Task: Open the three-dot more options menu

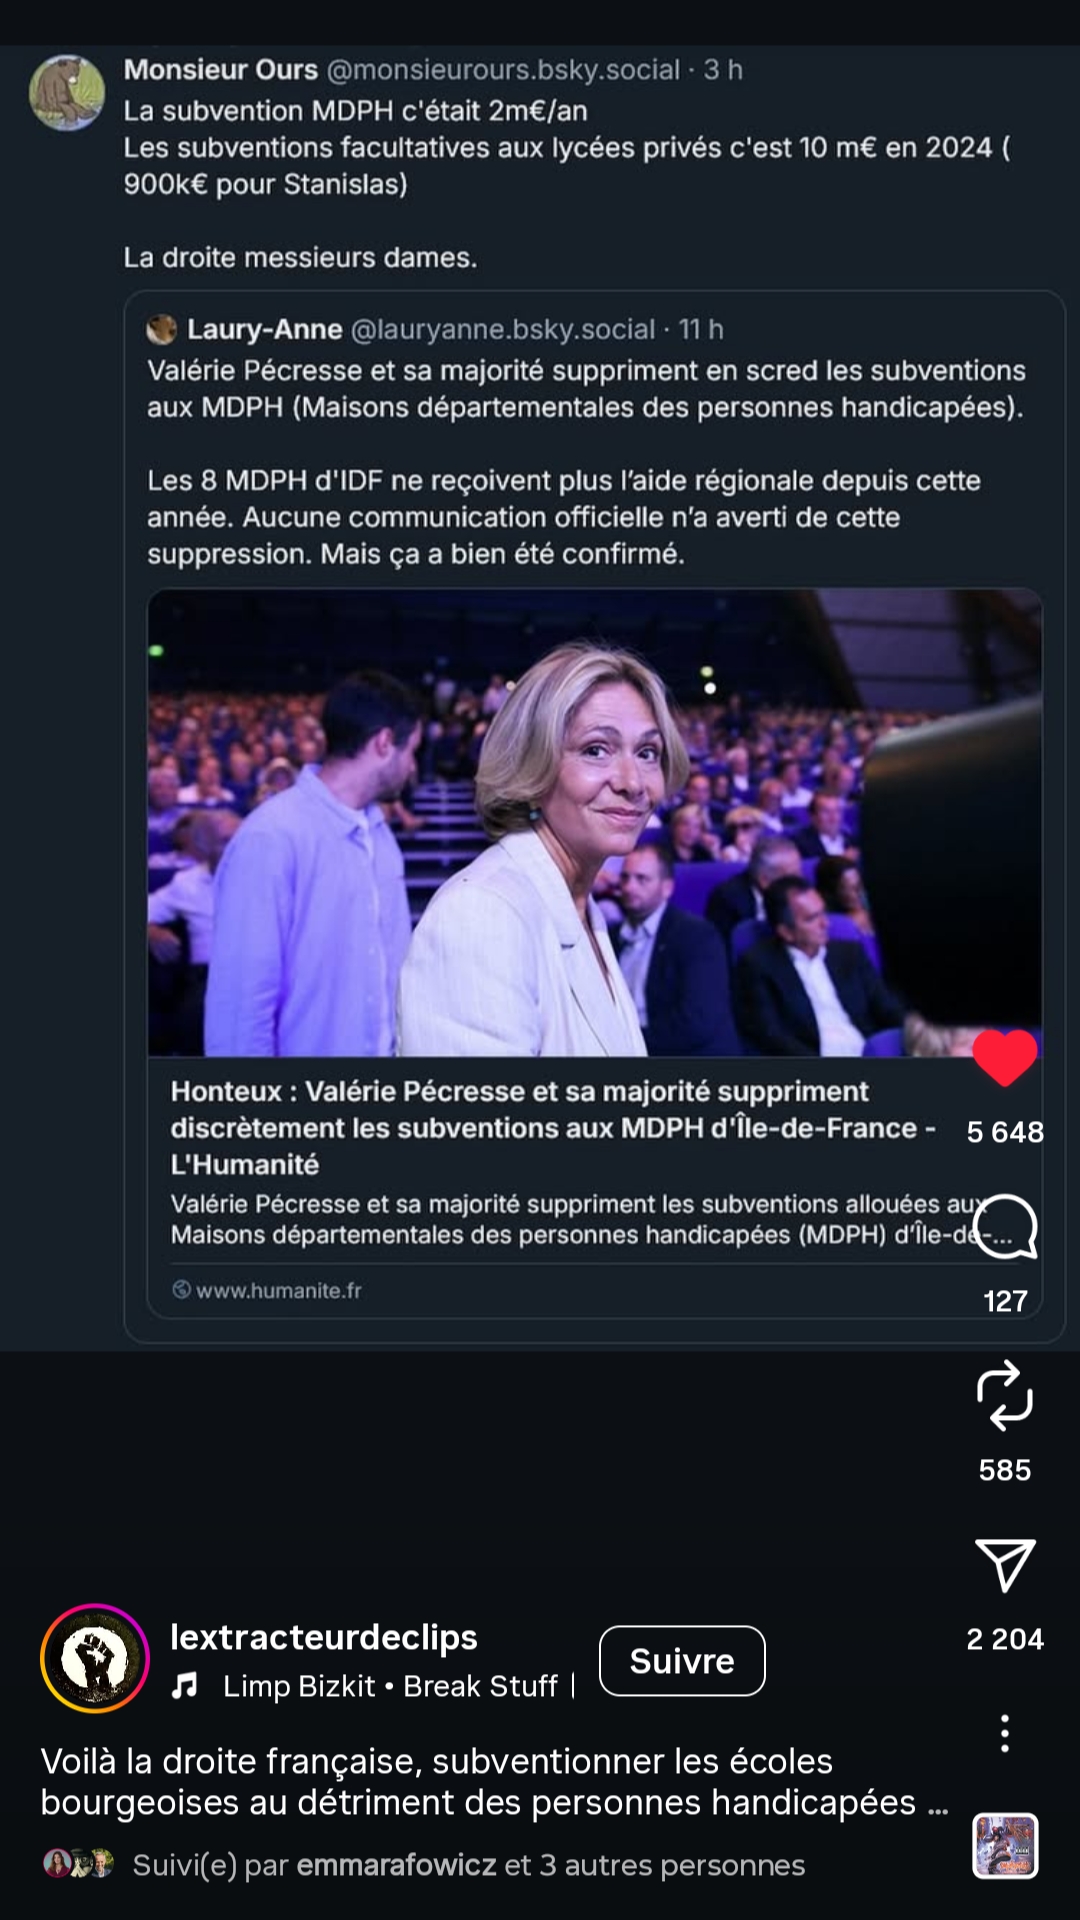Action: (1004, 1733)
